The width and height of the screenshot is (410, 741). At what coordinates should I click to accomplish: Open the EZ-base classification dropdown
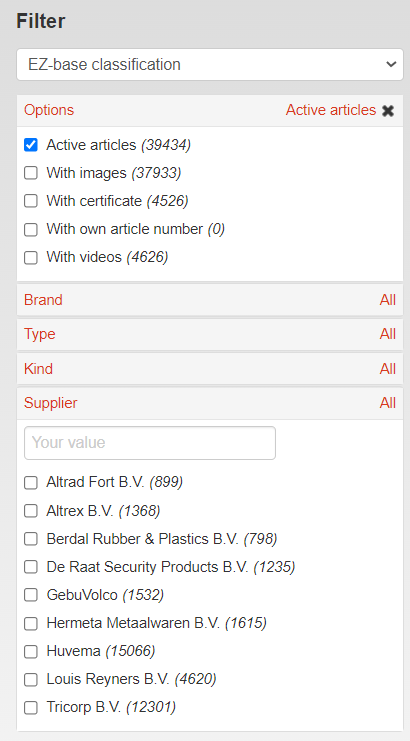click(x=210, y=64)
